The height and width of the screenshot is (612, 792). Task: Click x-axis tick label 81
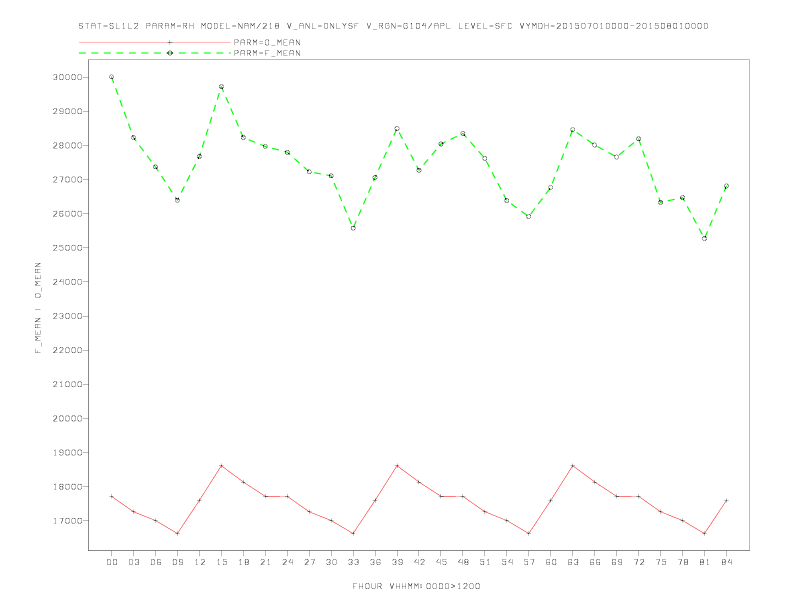pyautogui.click(x=705, y=562)
